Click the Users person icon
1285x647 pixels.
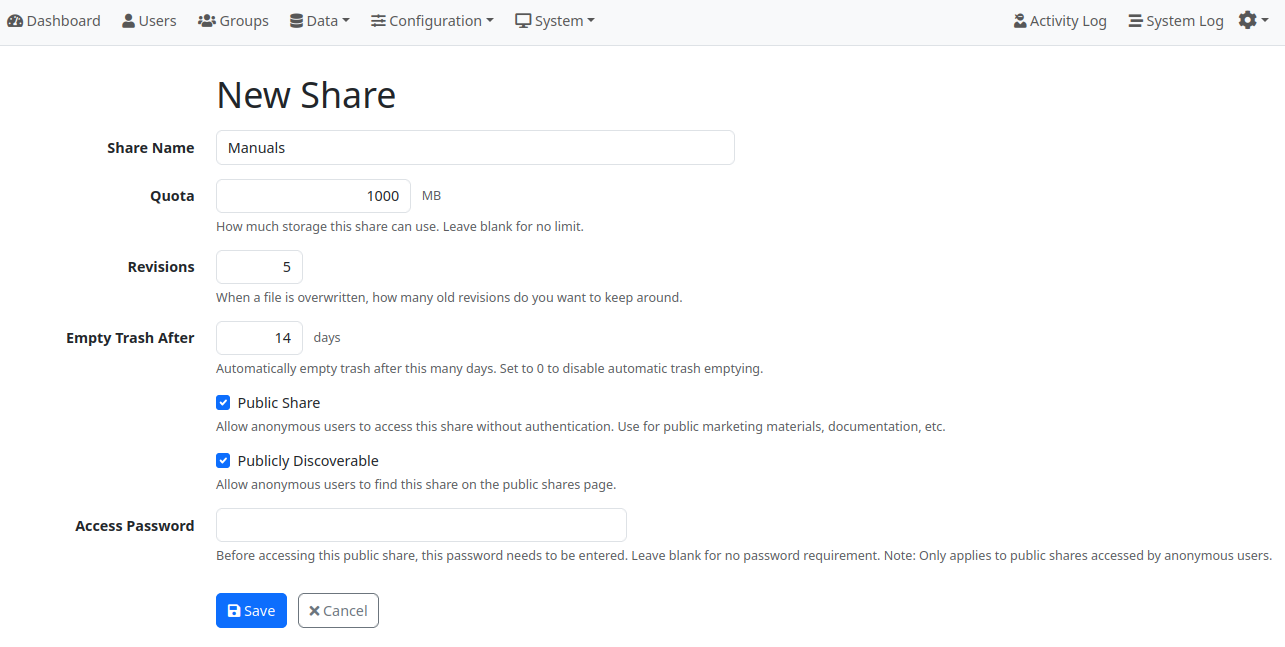127,20
